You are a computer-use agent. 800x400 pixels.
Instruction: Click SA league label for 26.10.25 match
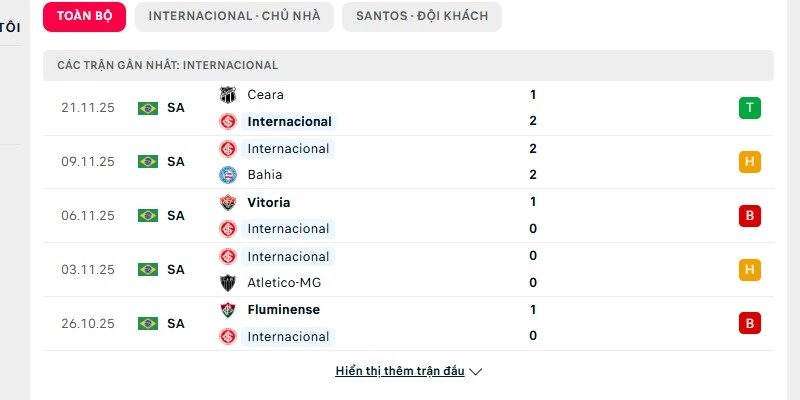176,324
